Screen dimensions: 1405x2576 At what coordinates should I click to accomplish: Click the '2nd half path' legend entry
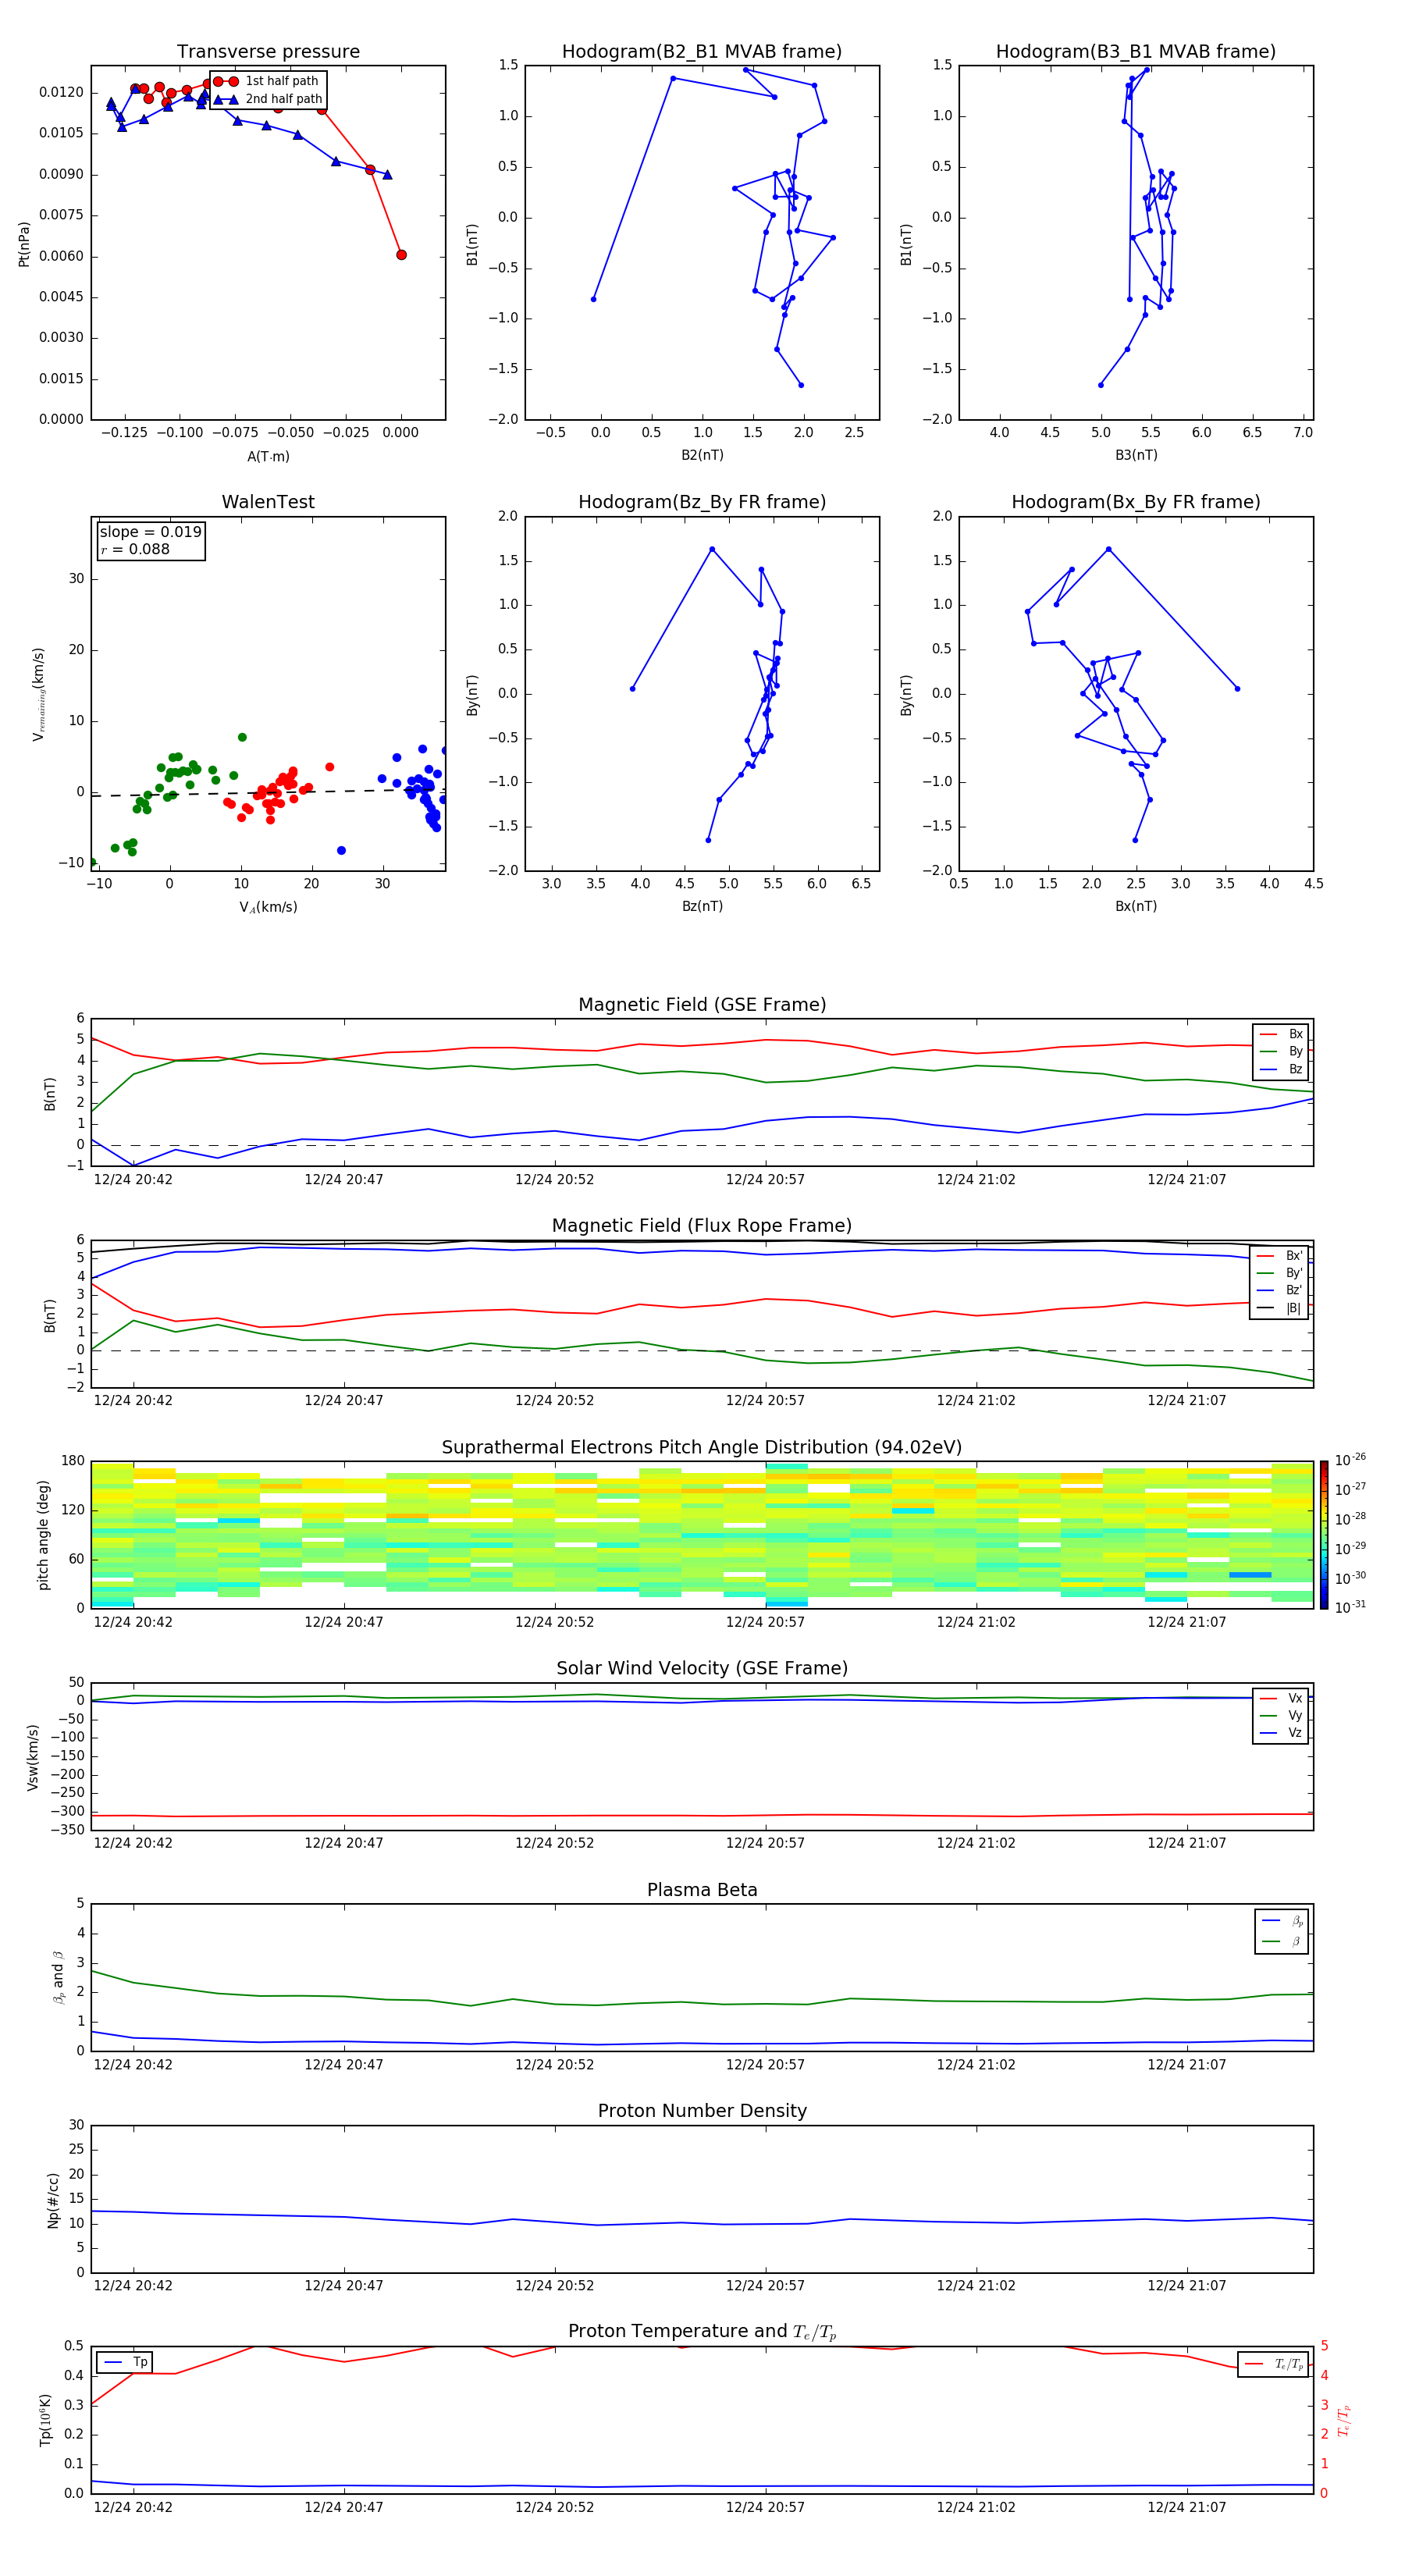click(268, 99)
